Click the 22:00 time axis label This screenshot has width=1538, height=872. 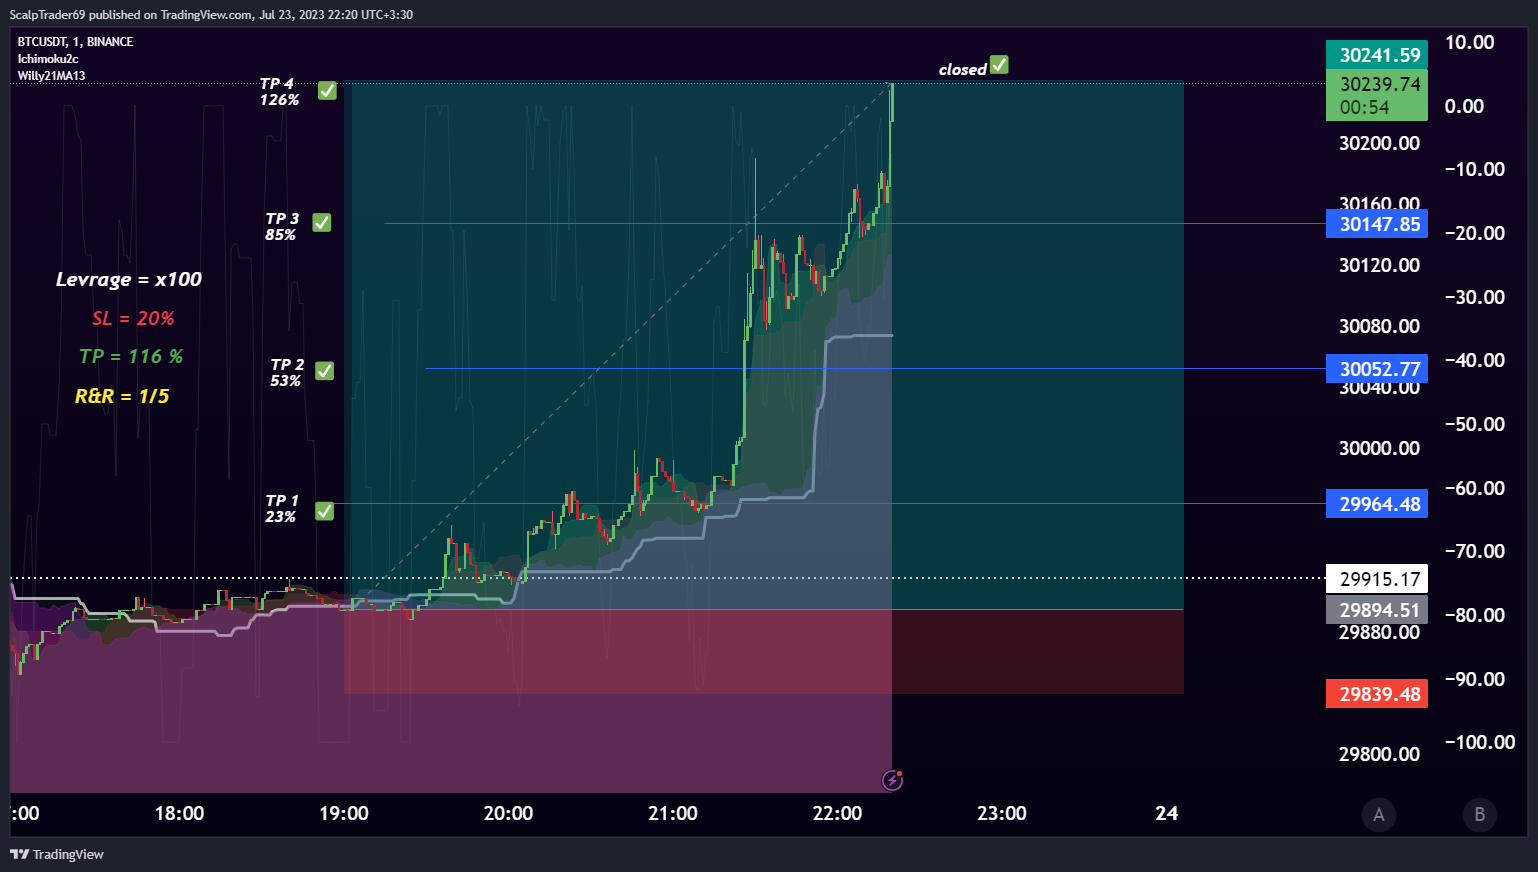click(x=837, y=813)
